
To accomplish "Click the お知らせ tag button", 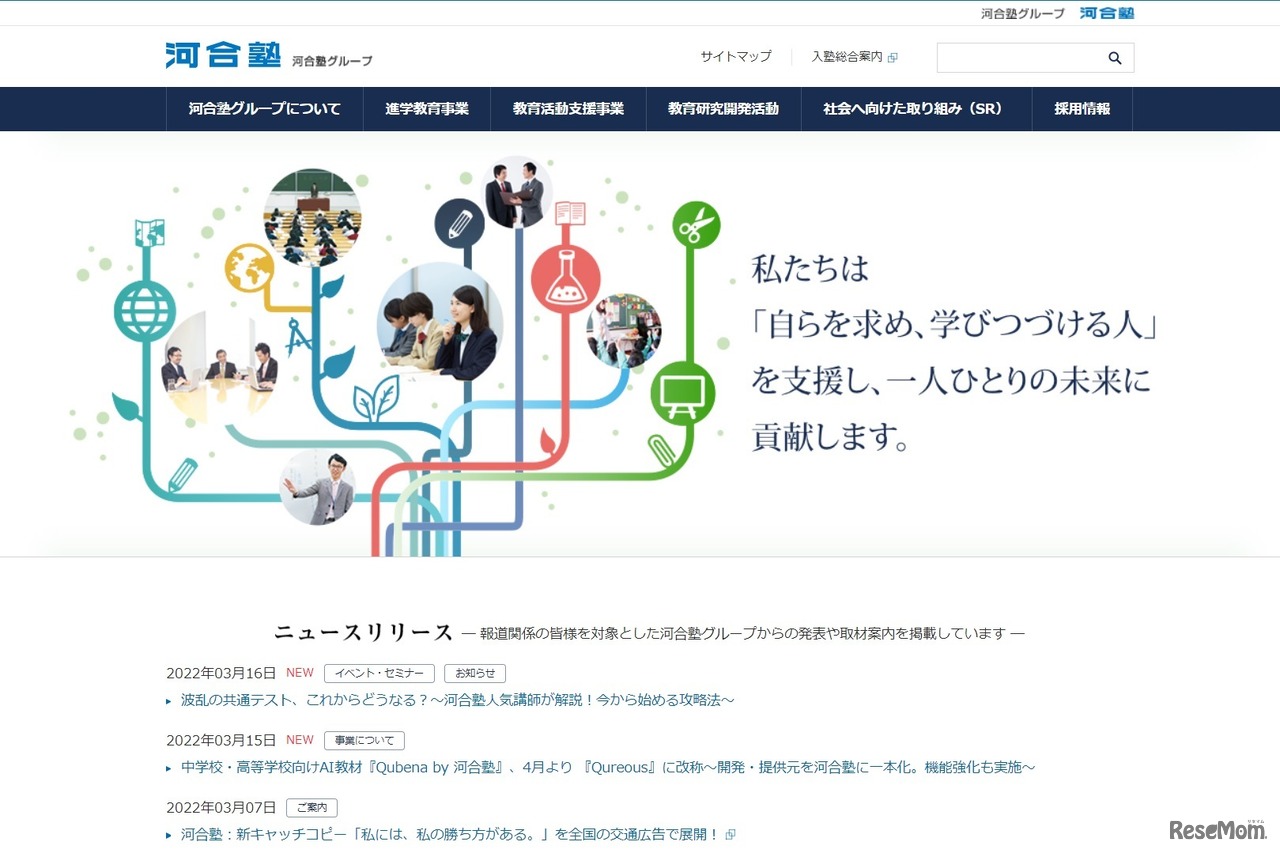I will pos(474,673).
